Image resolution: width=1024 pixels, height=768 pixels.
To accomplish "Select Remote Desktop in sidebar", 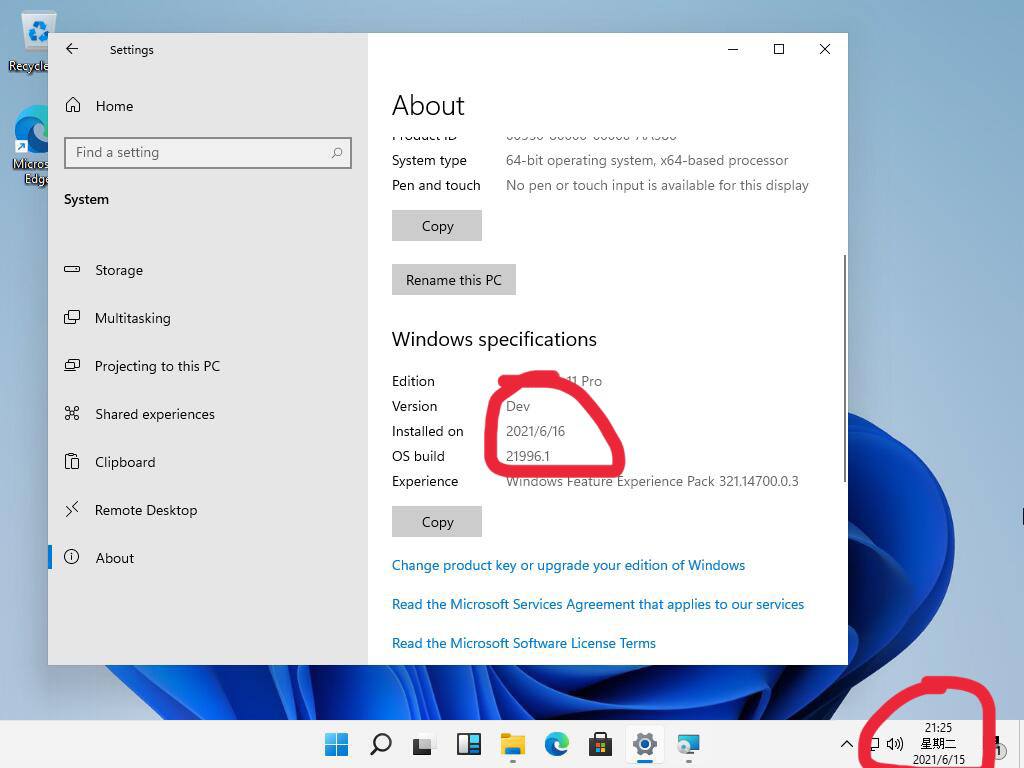I will pos(145,510).
